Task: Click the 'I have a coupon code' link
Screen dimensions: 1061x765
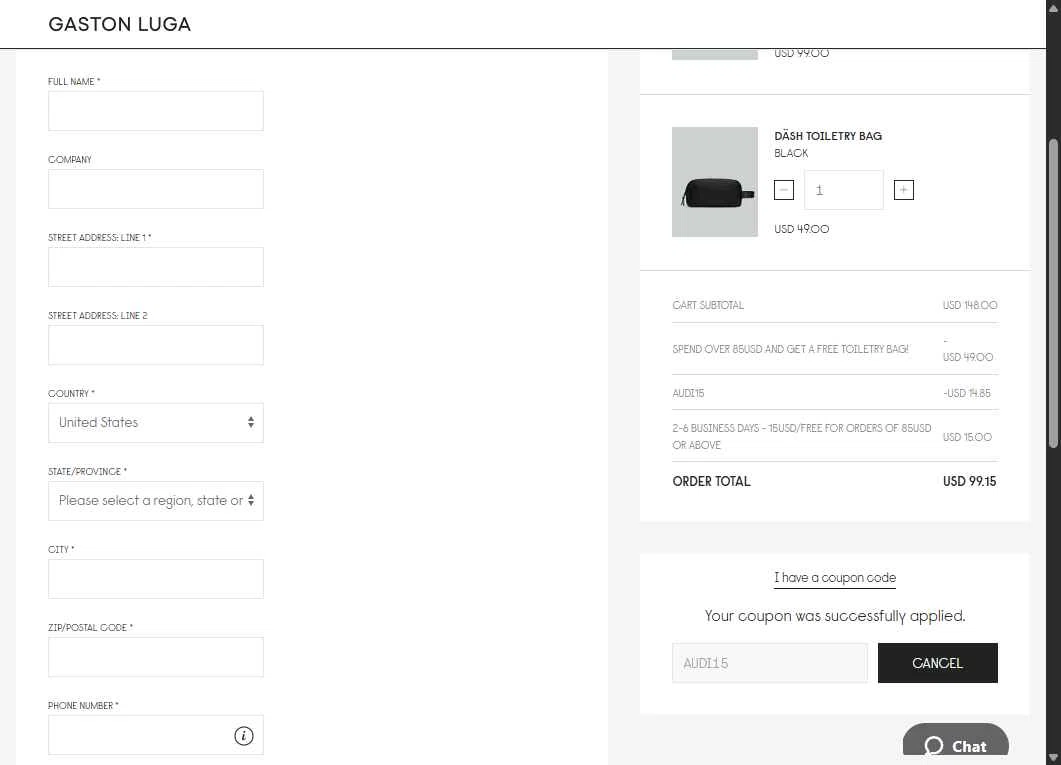Action: pyautogui.click(x=835, y=578)
